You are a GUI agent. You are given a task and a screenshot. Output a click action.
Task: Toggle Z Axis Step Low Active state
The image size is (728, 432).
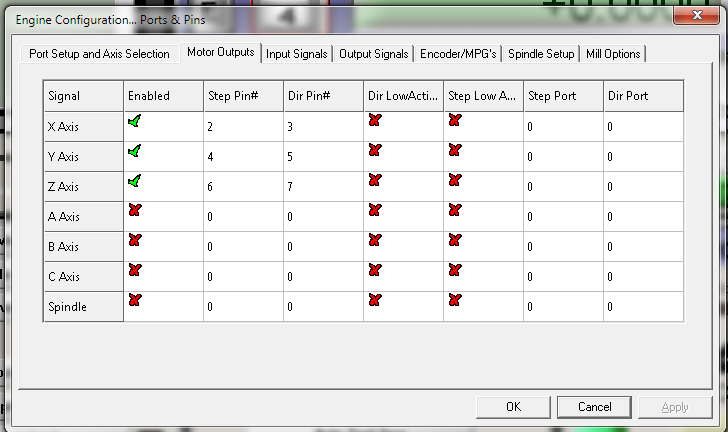coord(455,181)
